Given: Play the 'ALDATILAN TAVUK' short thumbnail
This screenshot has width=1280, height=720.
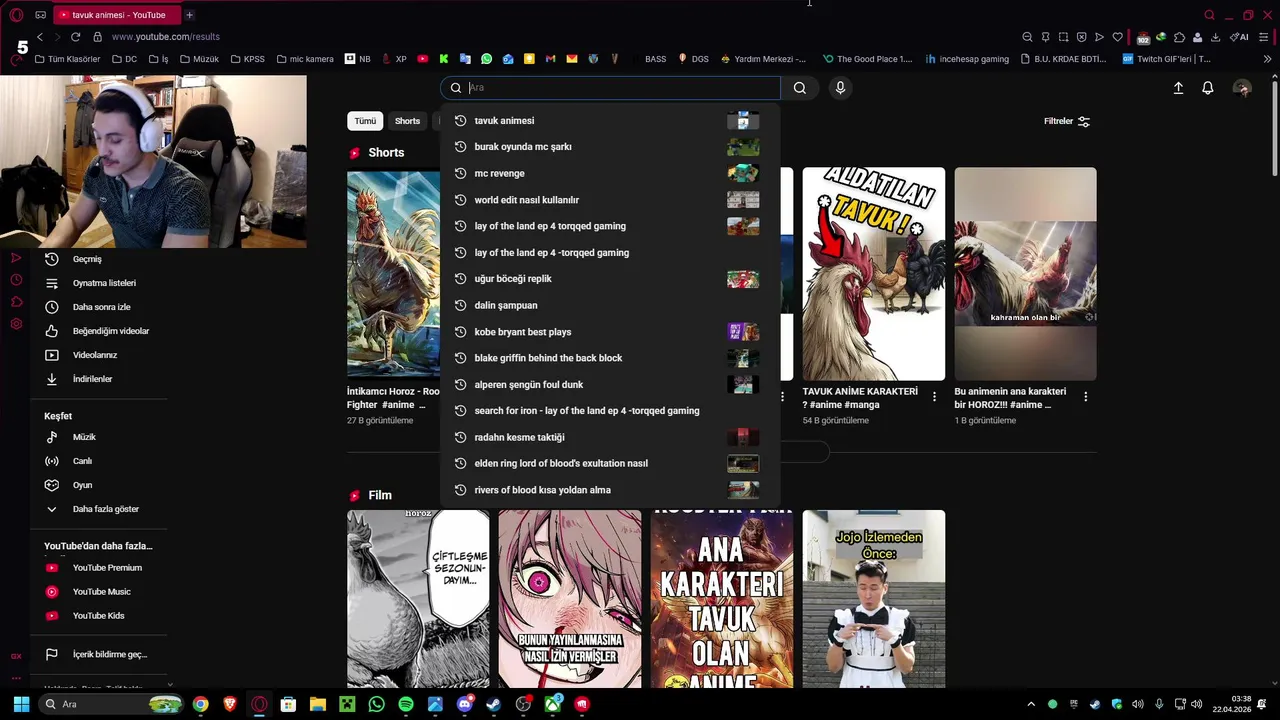Looking at the screenshot, I should tap(873, 273).
